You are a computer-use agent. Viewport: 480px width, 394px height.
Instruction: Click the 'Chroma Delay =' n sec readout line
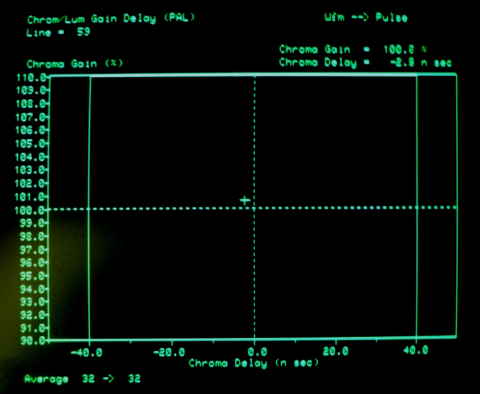[x=365, y=63]
